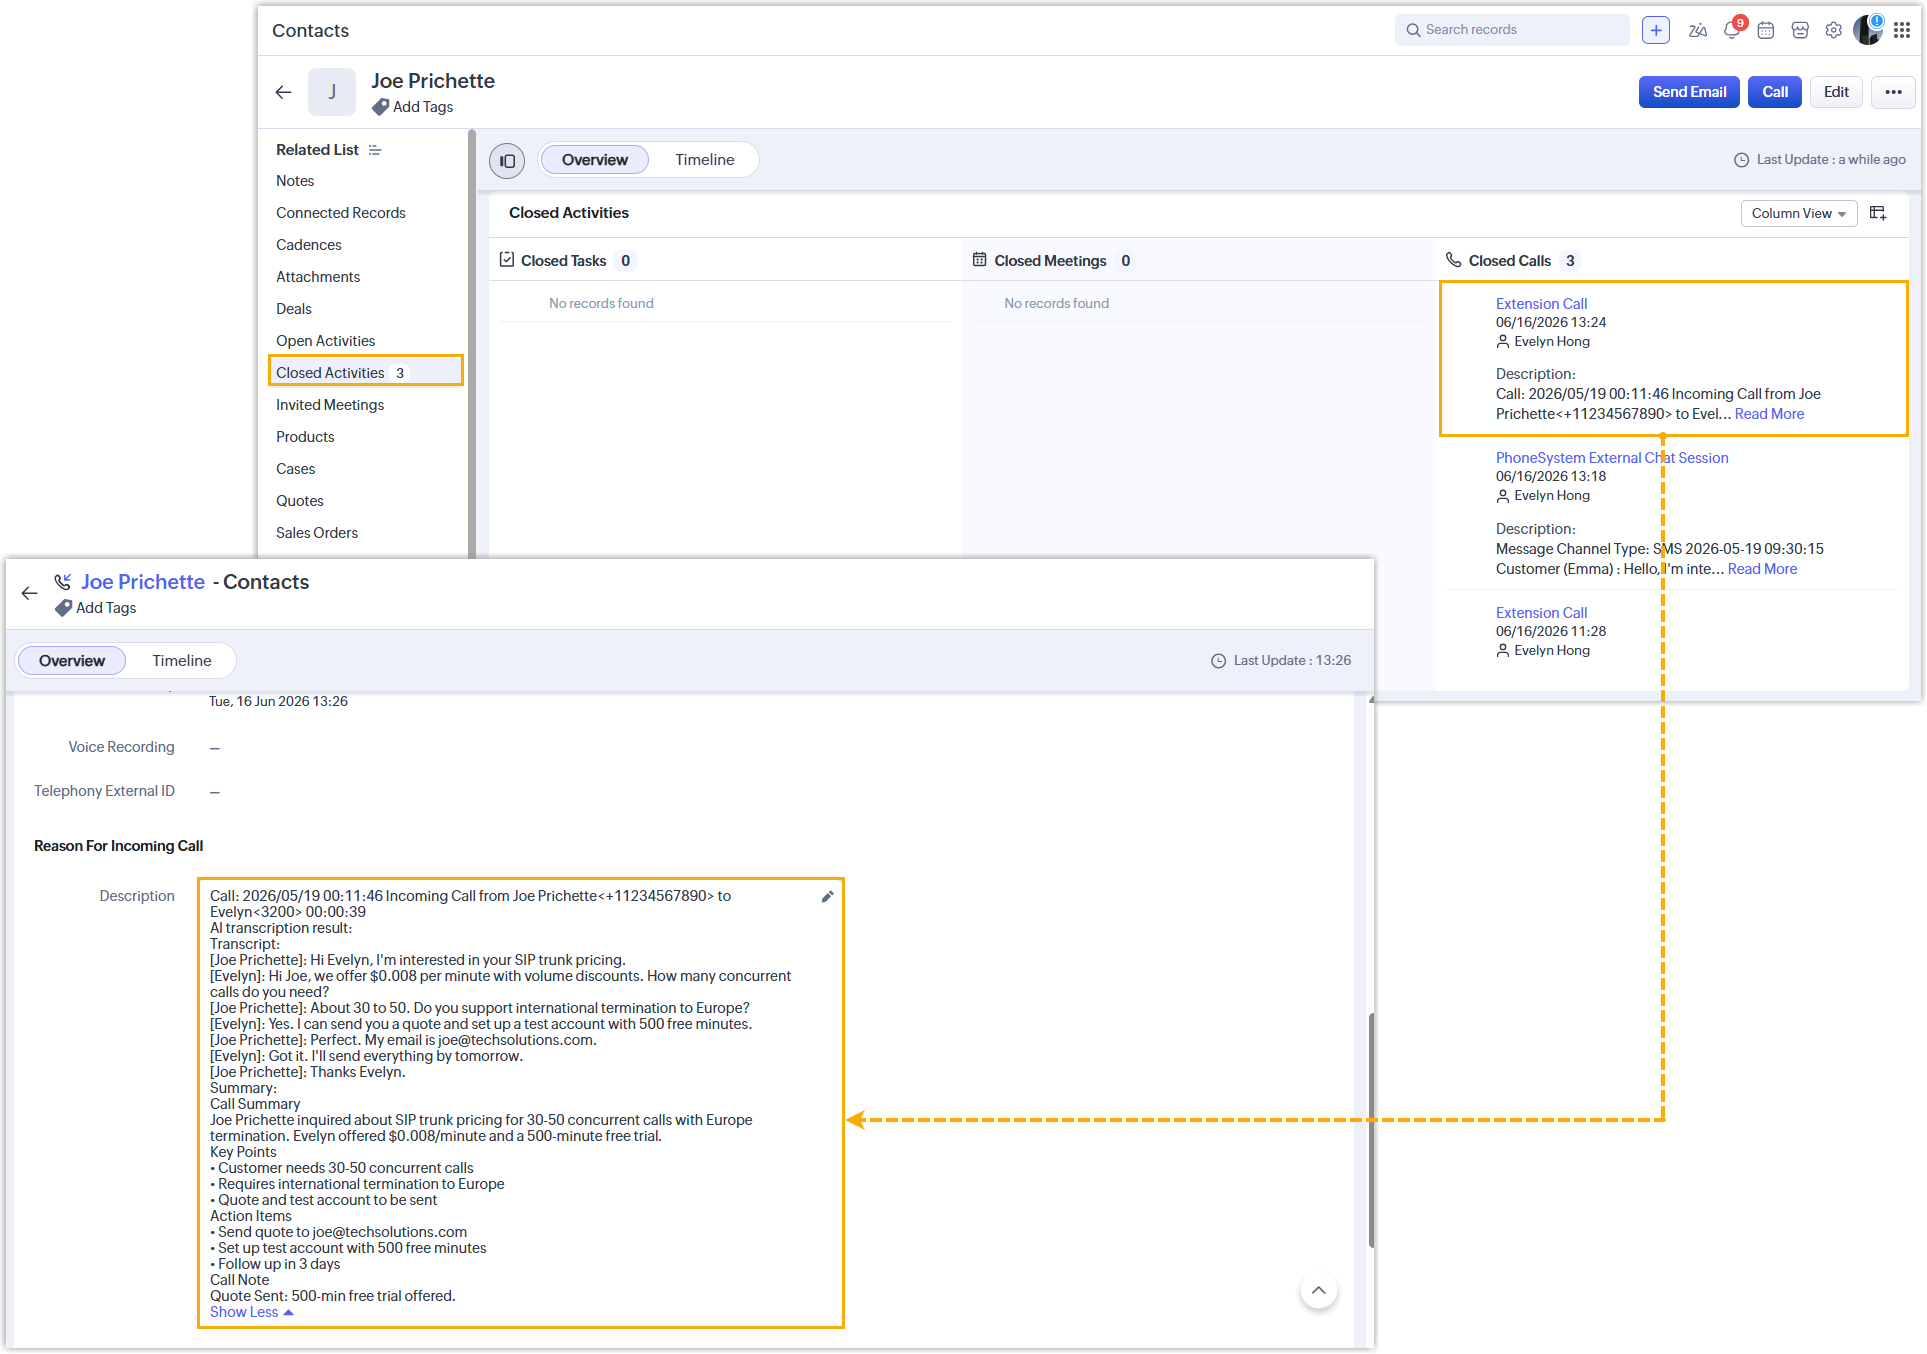1927x1354 pixels.
Task: Click the Related List settings icon
Action: coord(375,150)
